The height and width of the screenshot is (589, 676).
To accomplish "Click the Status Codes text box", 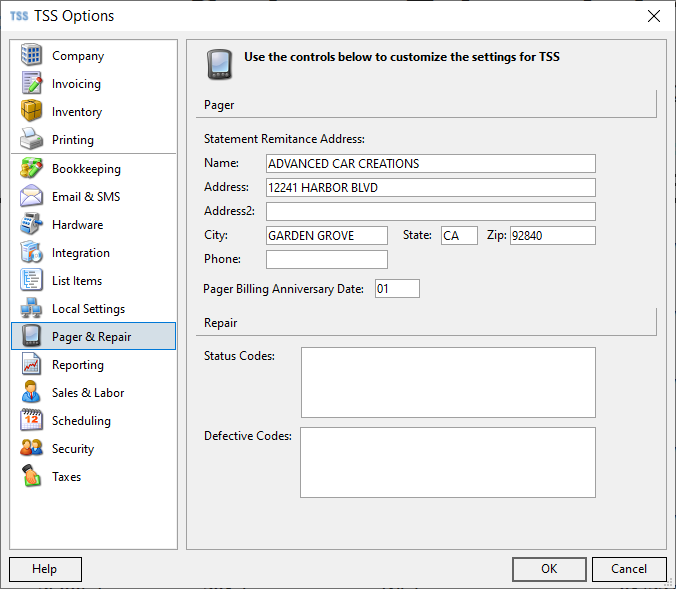I will (448, 382).
